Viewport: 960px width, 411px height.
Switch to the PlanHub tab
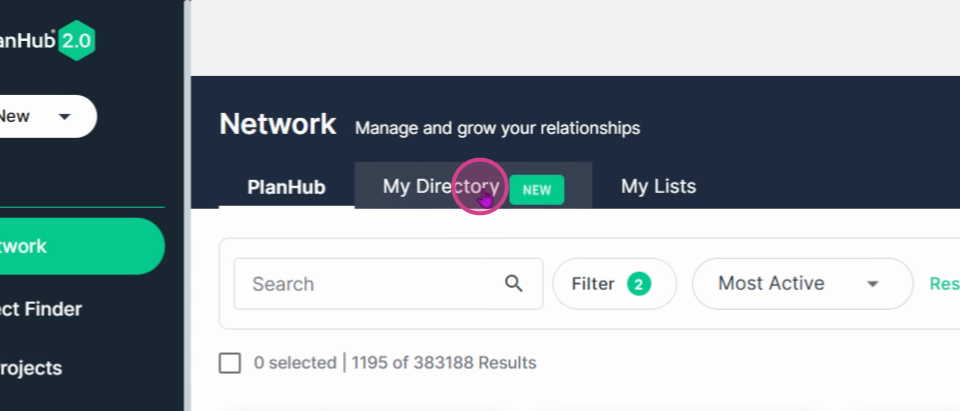[286, 187]
